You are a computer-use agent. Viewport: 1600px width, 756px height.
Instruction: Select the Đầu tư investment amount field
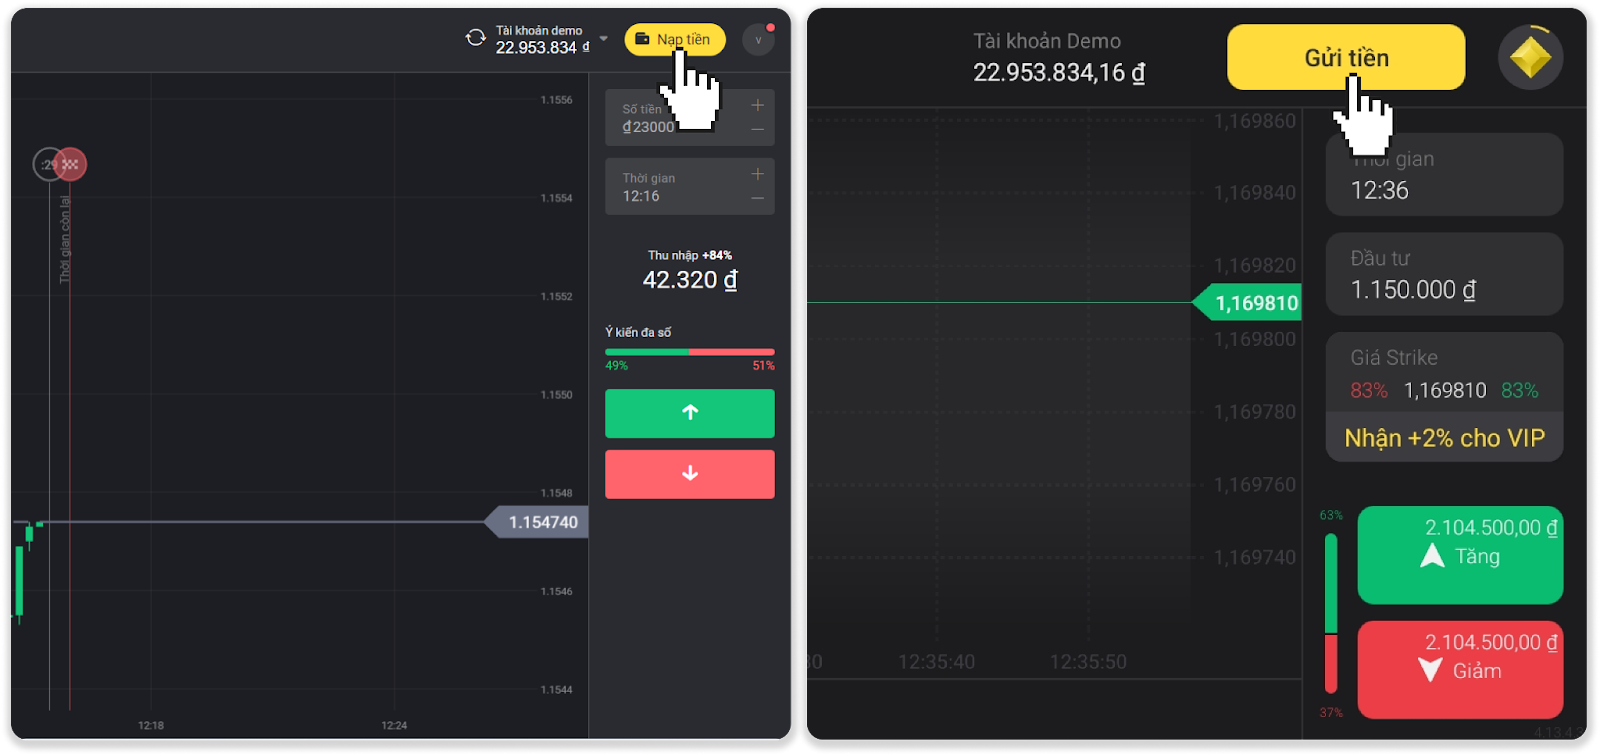tap(1443, 275)
